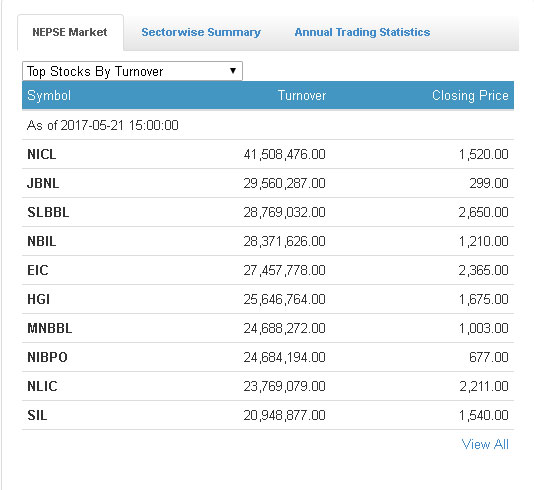Click the Symbol column header
The width and height of the screenshot is (534, 490).
click(49, 95)
